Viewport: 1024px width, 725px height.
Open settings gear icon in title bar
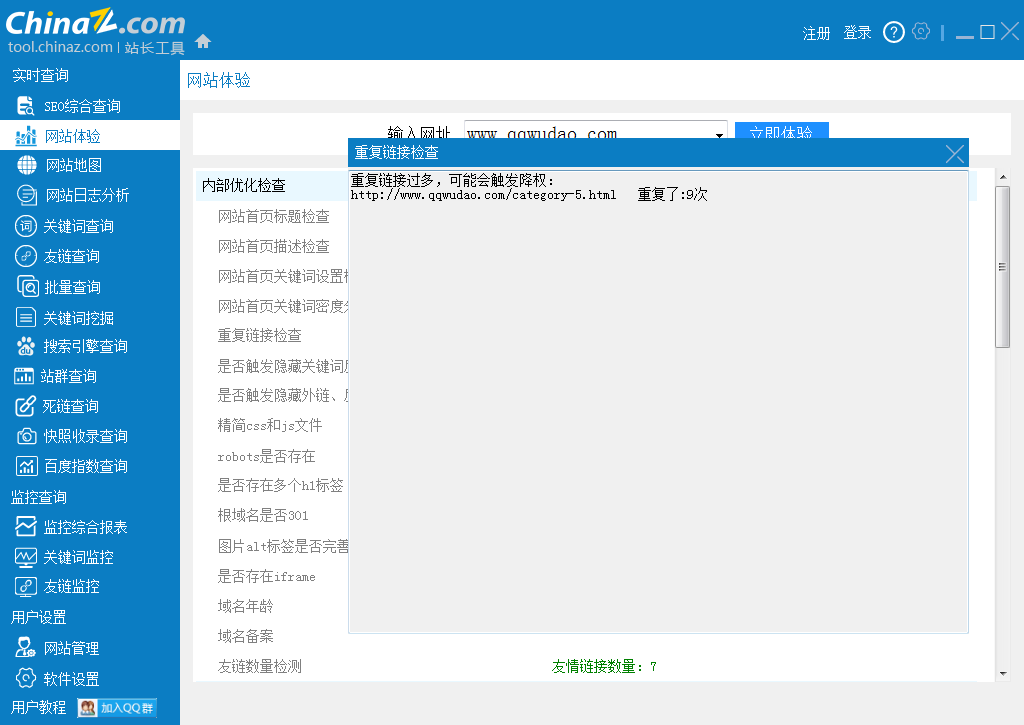pos(921,32)
